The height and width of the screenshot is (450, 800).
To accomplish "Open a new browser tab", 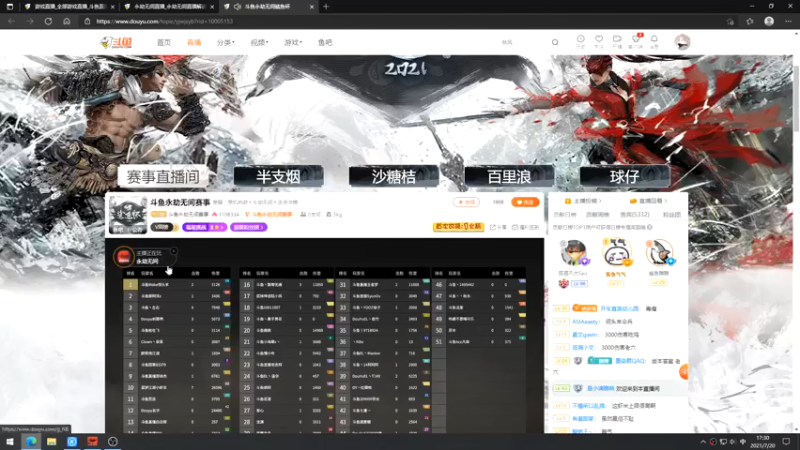I will (326, 7).
